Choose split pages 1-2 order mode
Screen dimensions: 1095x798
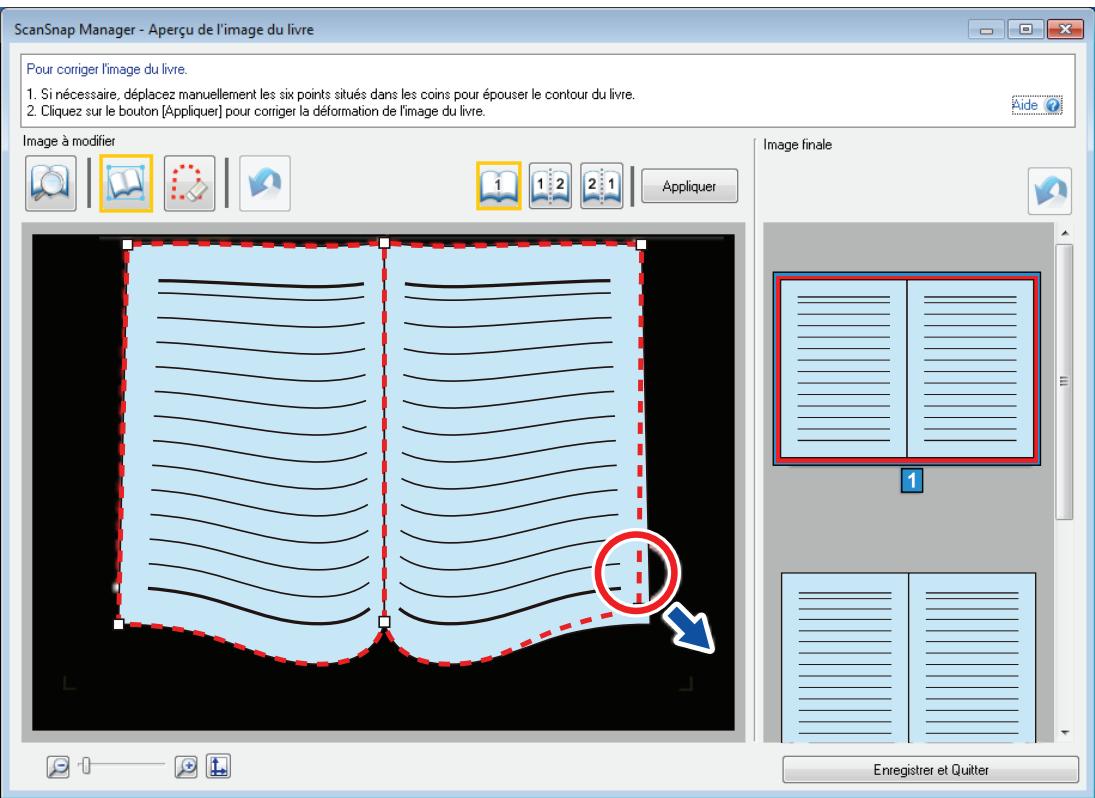550,186
